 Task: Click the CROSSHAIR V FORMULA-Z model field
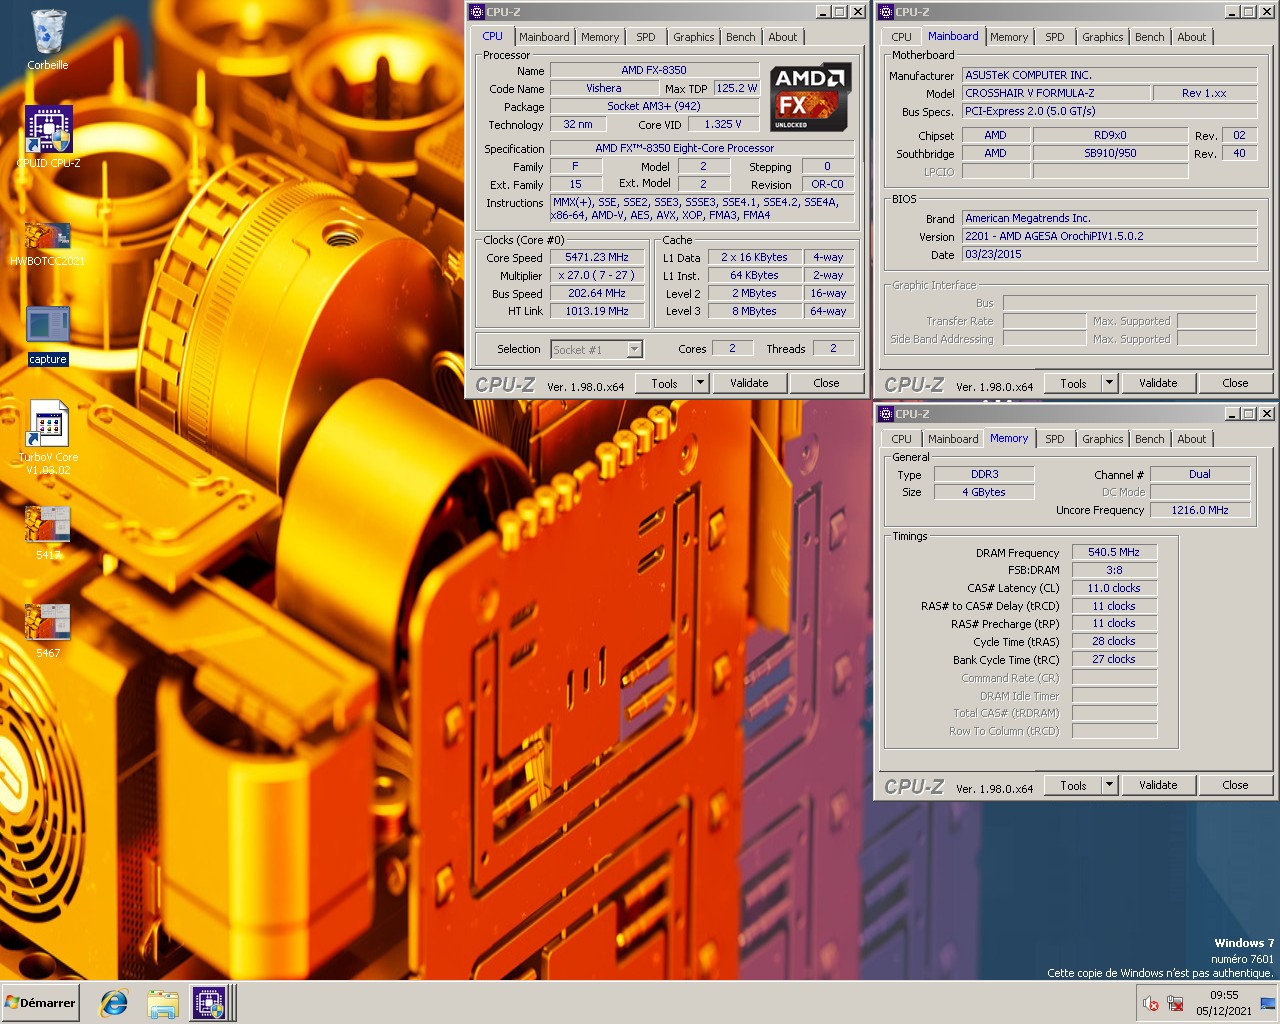tap(1054, 93)
